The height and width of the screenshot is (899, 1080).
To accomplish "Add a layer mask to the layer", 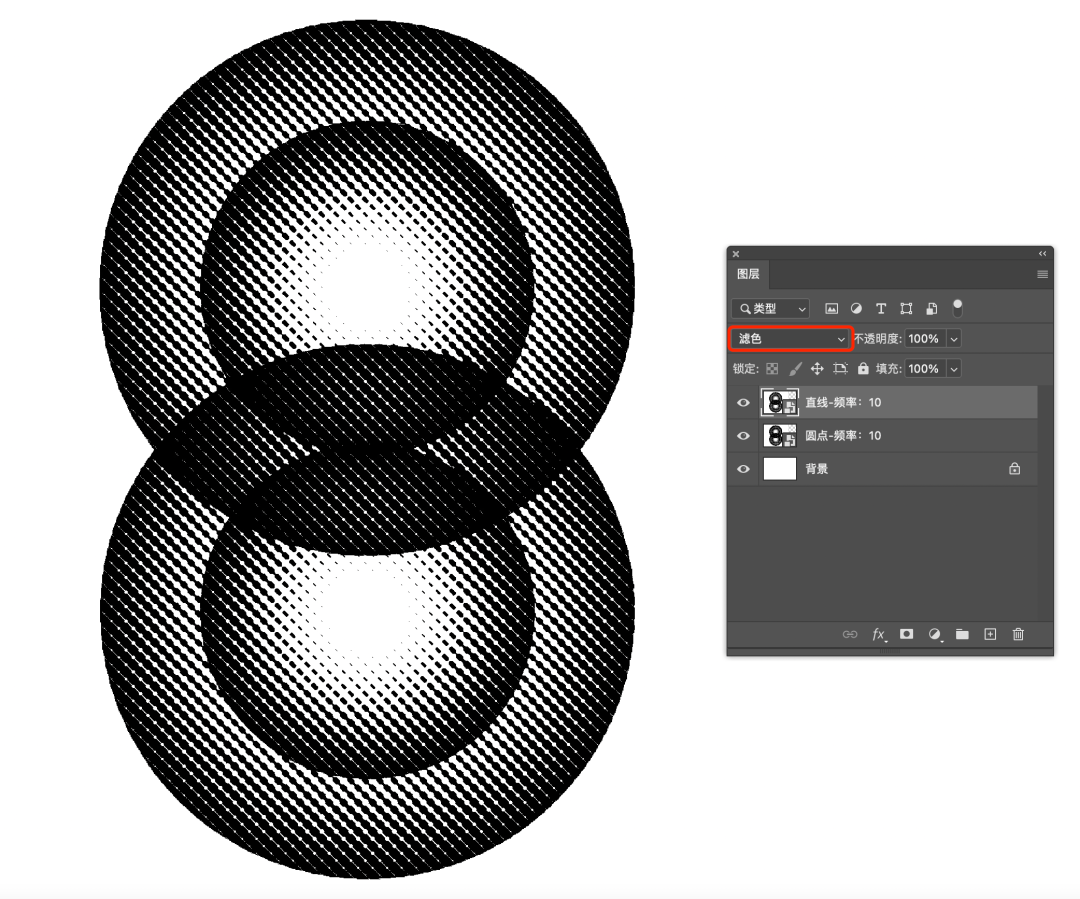I will pos(907,634).
